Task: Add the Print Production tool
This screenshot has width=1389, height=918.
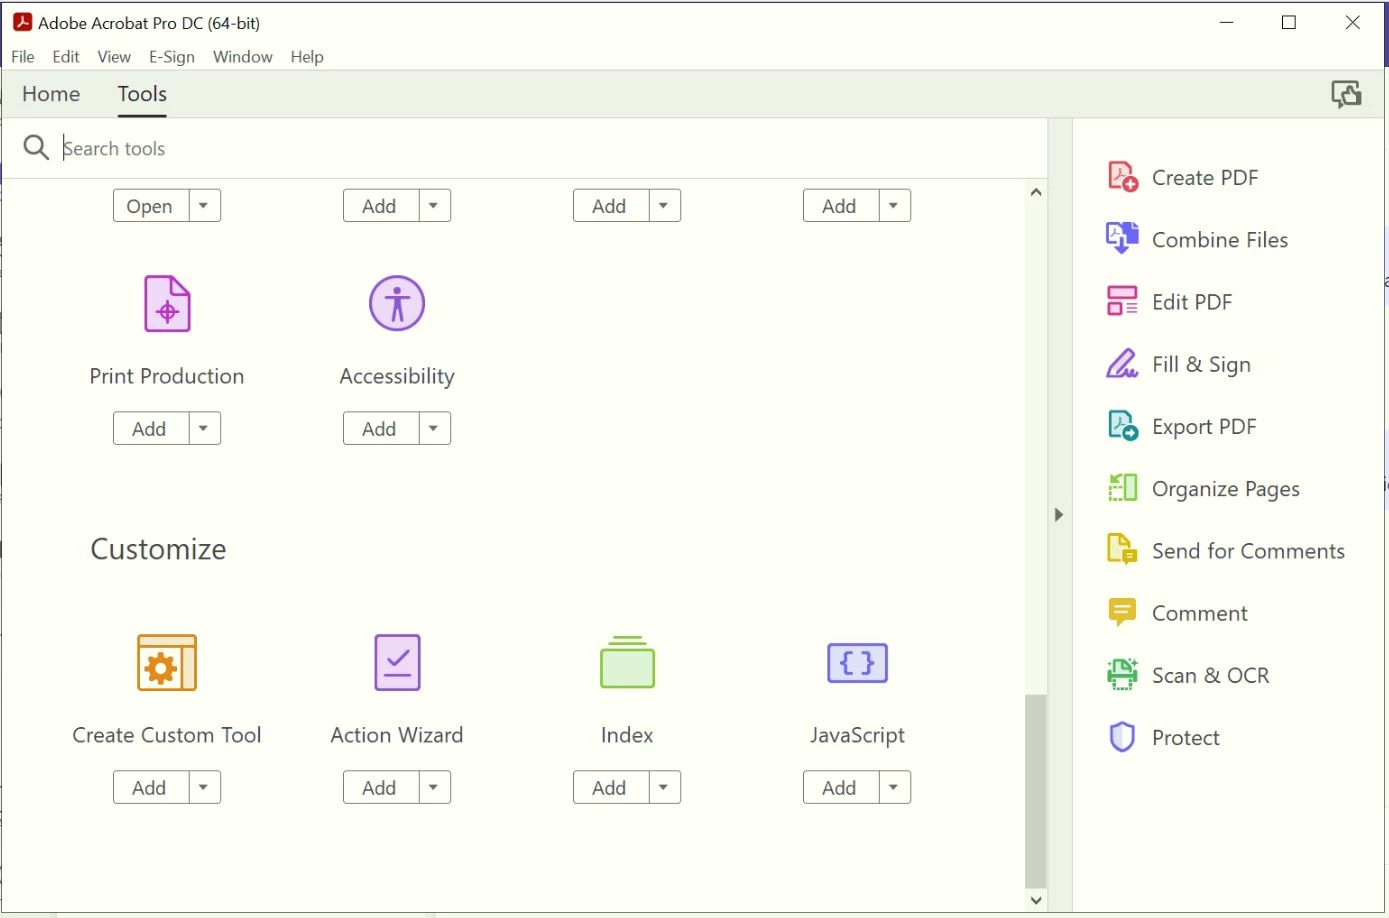Action: point(150,428)
